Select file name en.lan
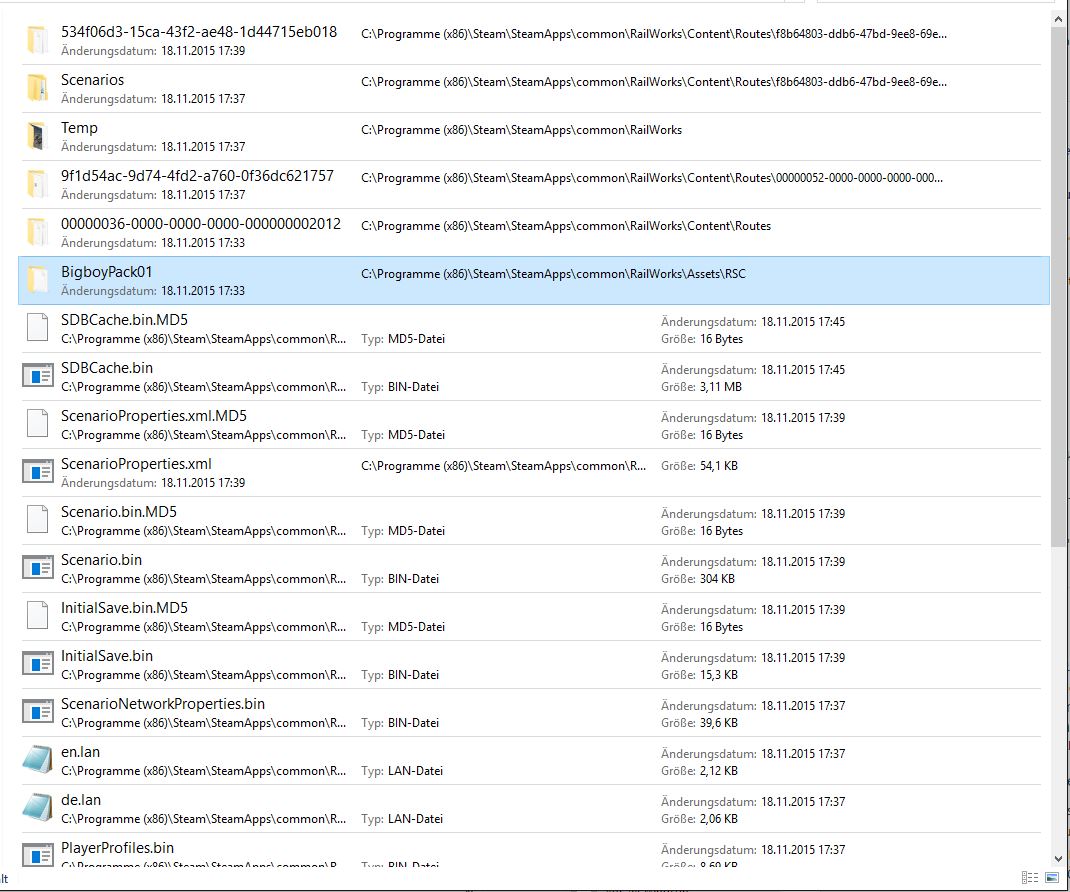The height and width of the screenshot is (892, 1070). coord(81,751)
